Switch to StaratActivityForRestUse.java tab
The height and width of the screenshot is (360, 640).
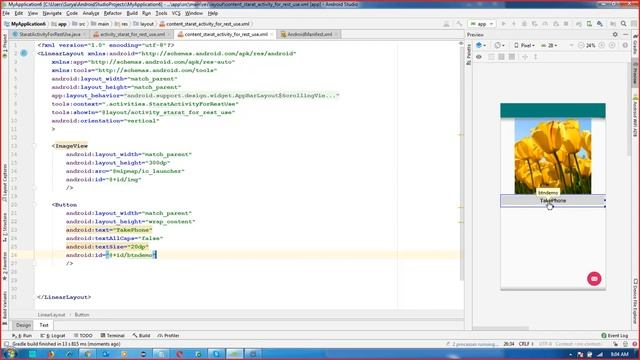coord(49,35)
